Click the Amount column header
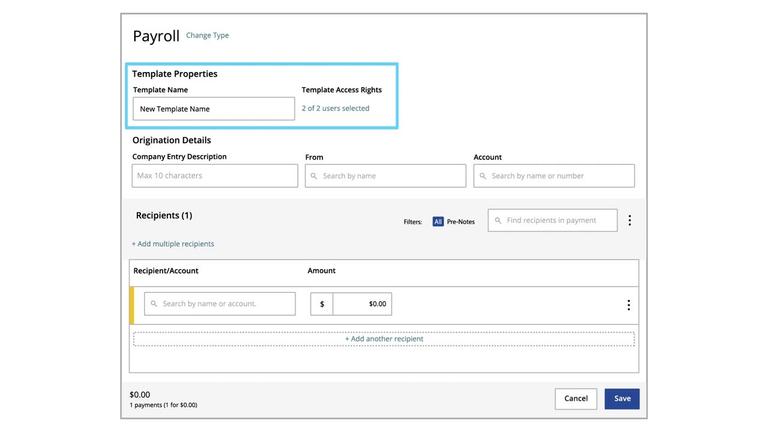The width and height of the screenshot is (768, 432). coord(321,270)
